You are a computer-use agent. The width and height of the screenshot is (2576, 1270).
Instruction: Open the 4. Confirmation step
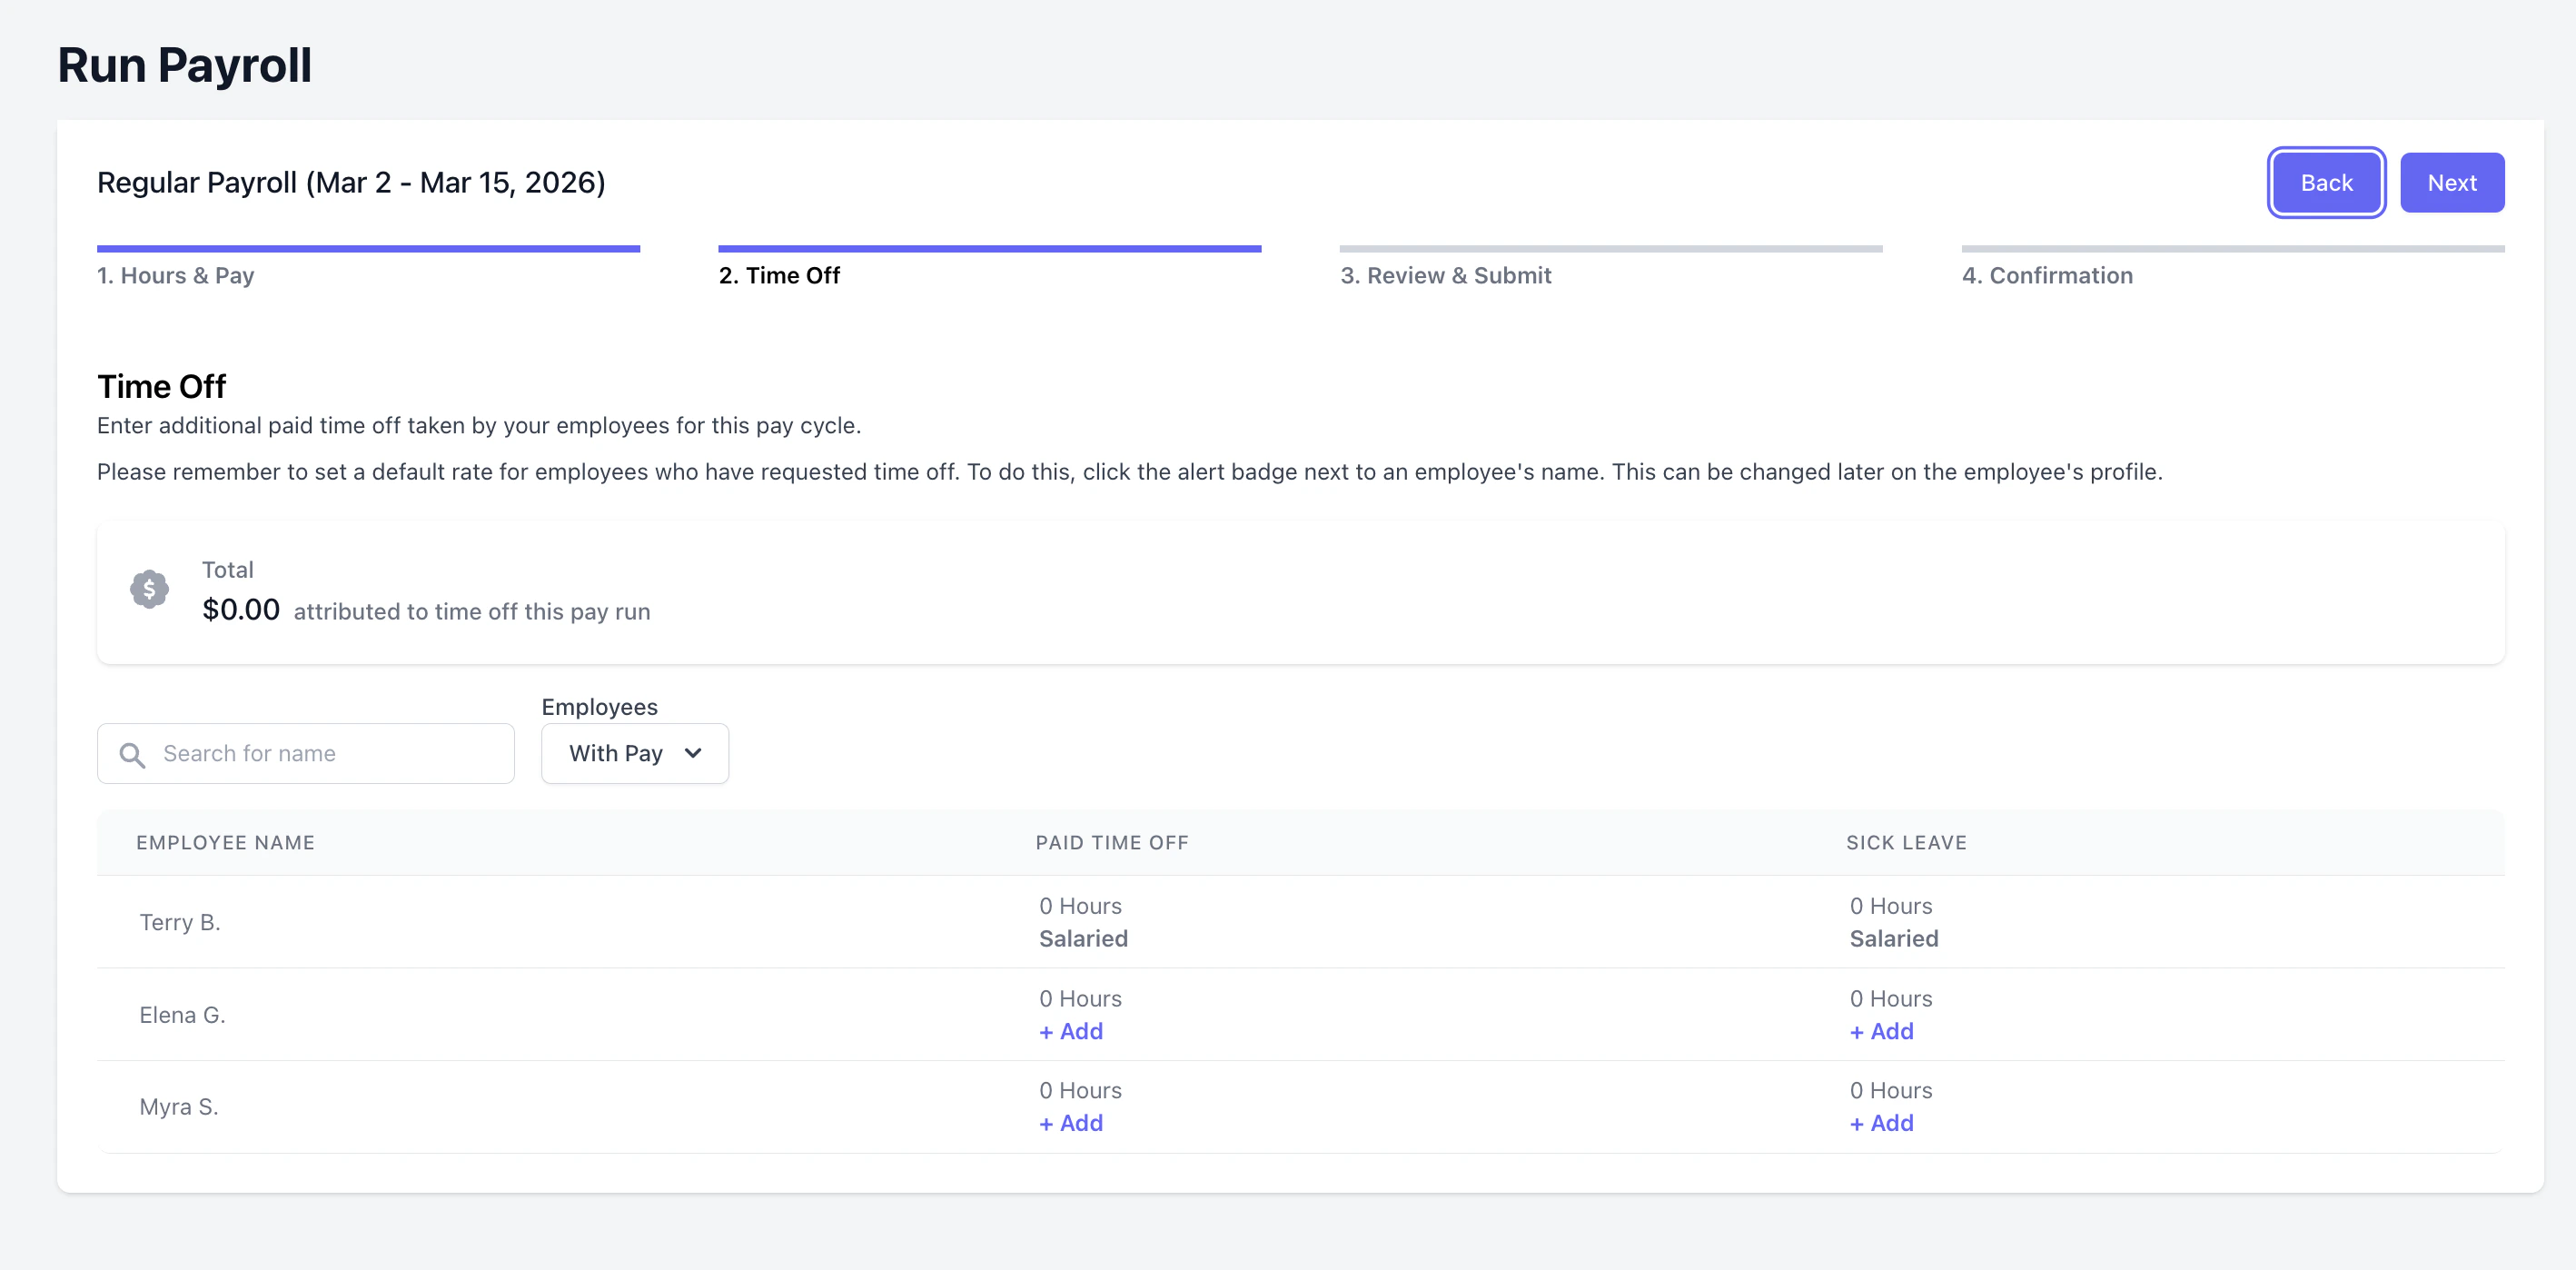pos(2046,275)
